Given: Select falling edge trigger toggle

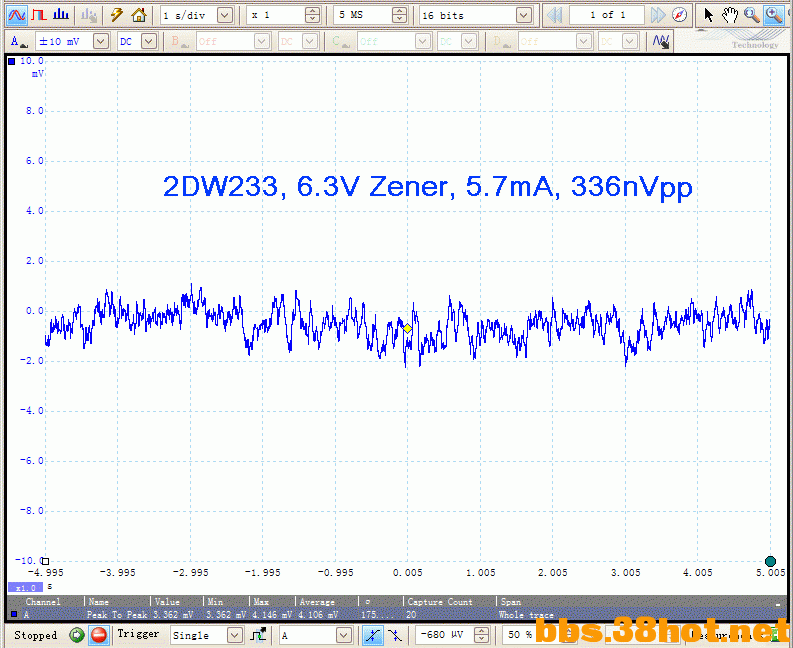Looking at the screenshot, I should 394,635.
